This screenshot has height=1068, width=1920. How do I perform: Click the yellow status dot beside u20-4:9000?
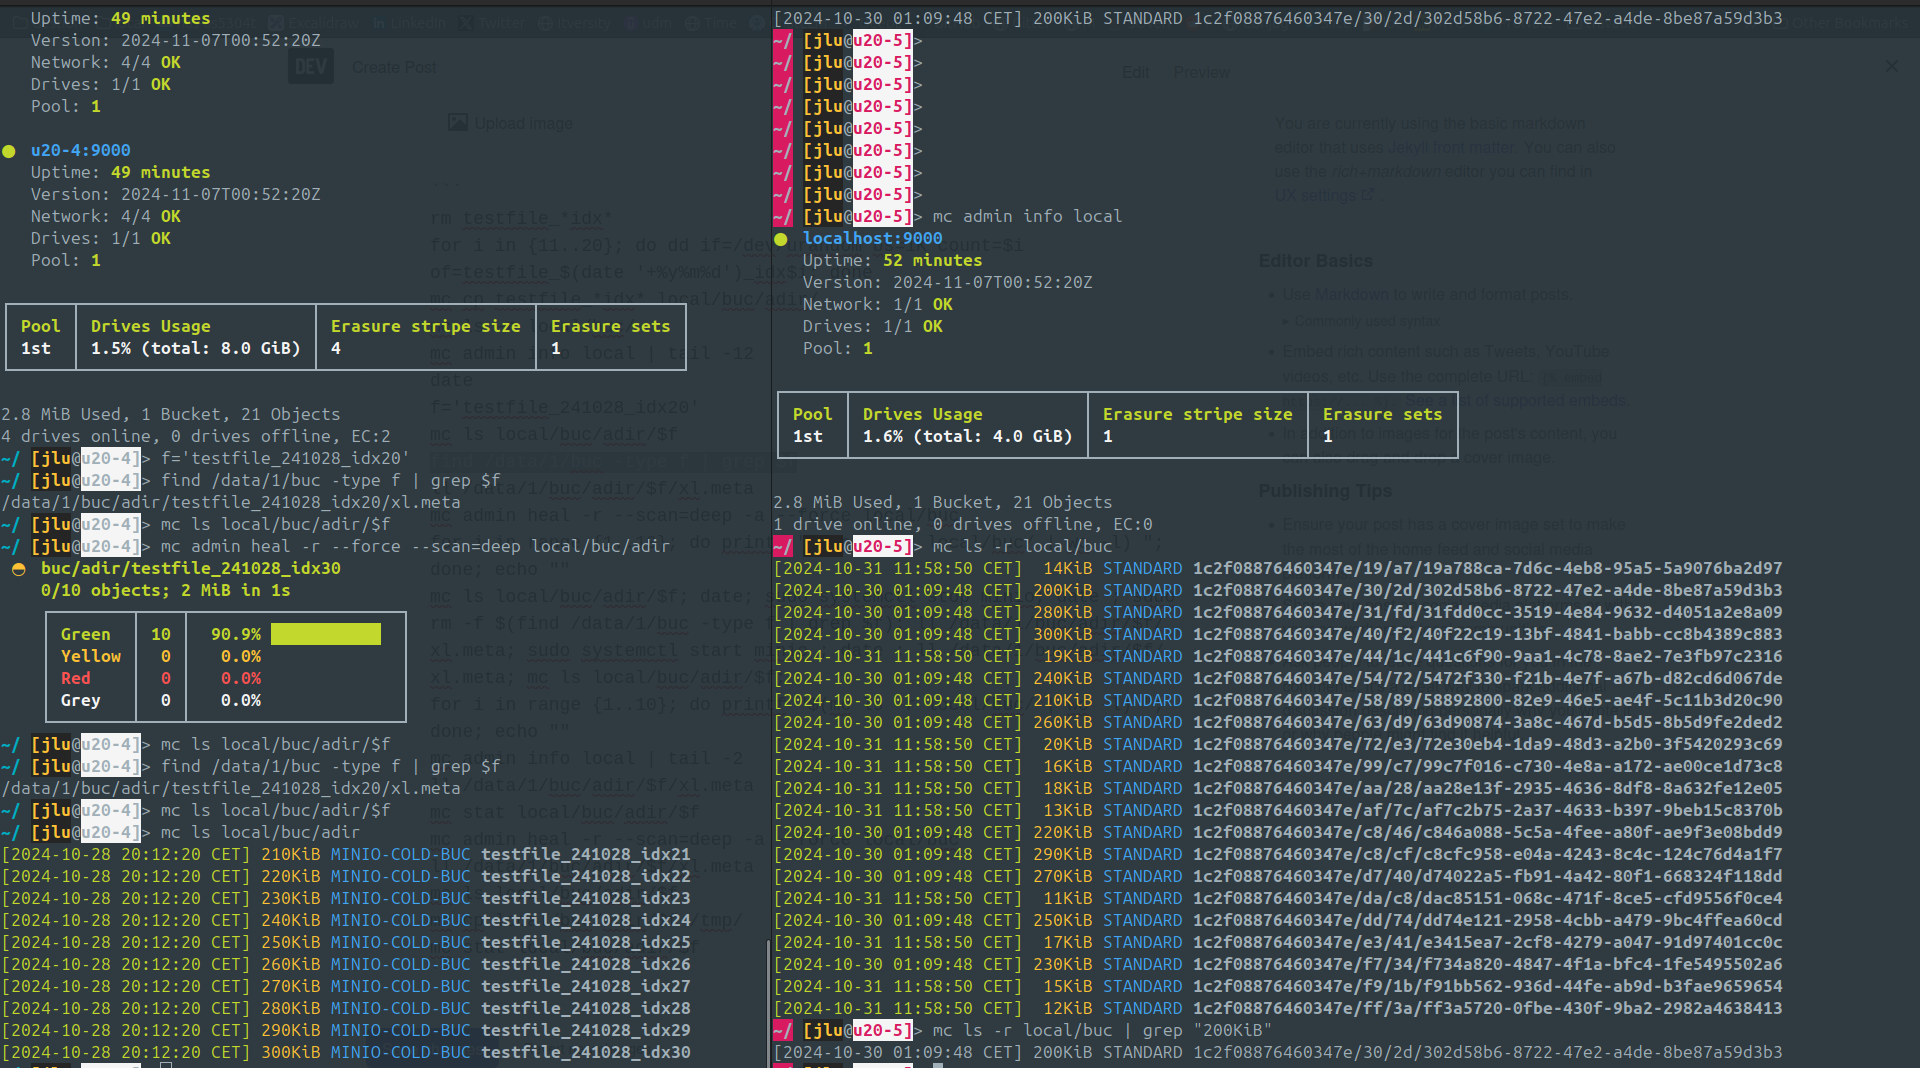9,151
